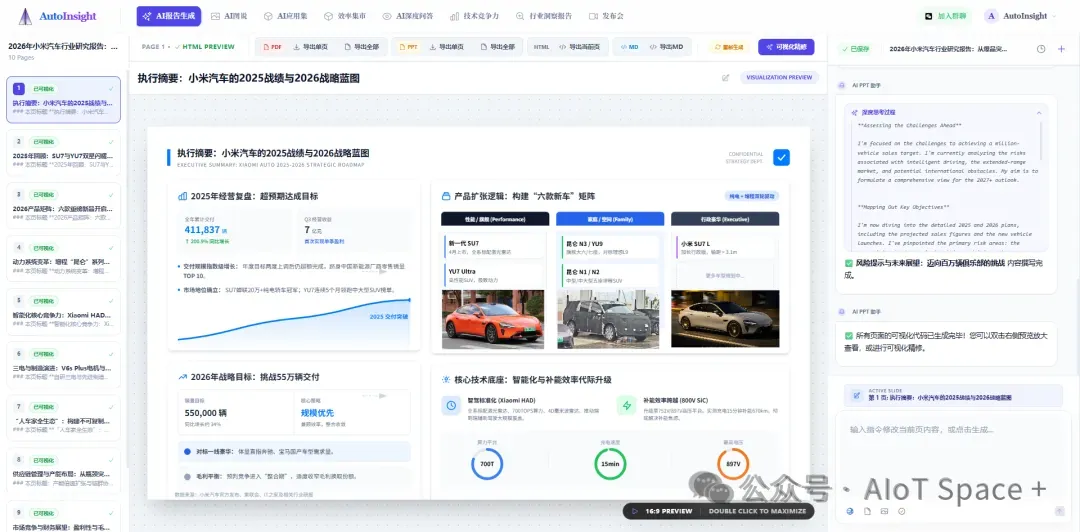
Task: Click the purple 可视化精修 button
Action: click(x=786, y=47)
